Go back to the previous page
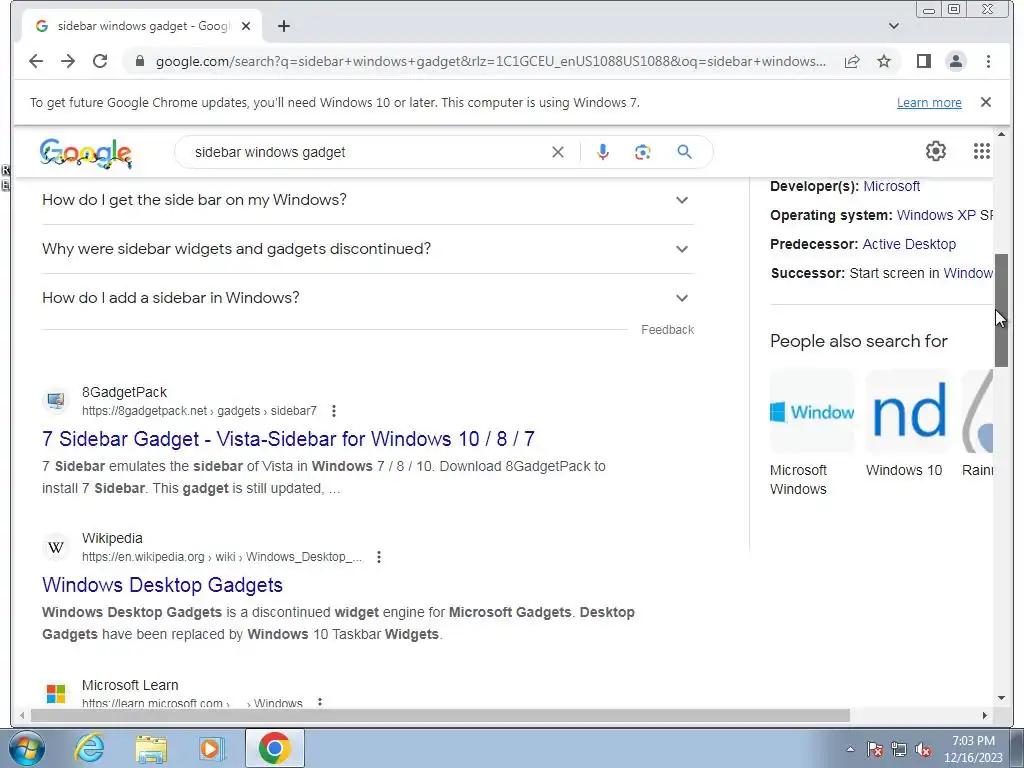1024x768 pixels. (36, 61)
